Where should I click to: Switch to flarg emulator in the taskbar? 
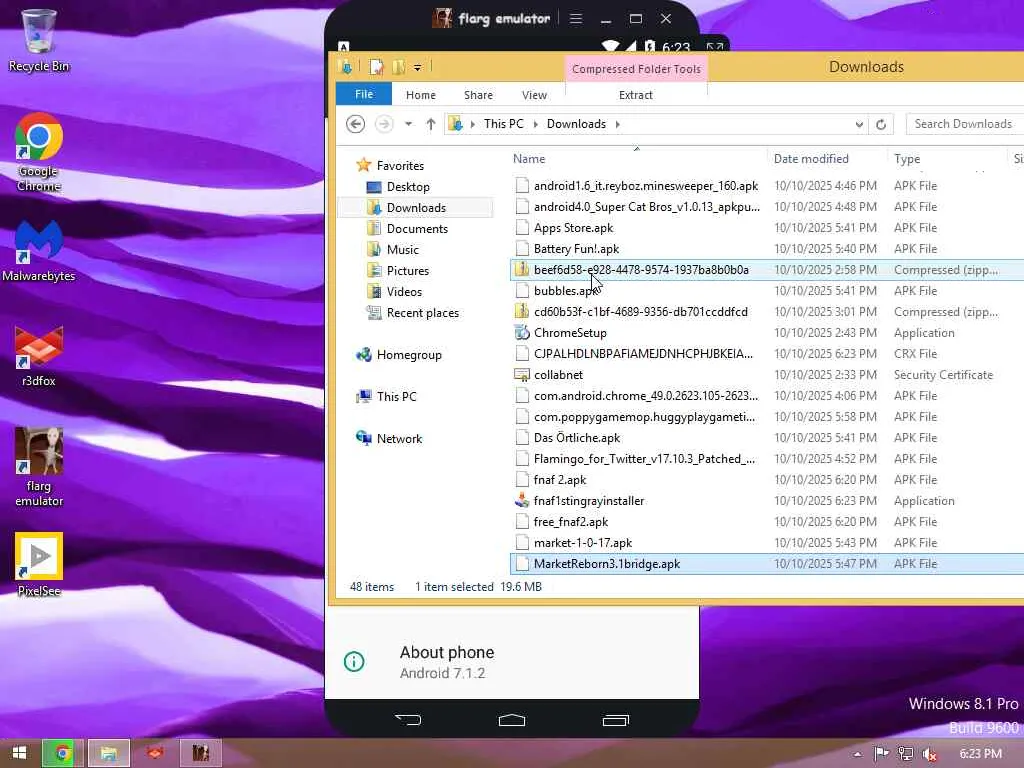click(x=200, y=753)
